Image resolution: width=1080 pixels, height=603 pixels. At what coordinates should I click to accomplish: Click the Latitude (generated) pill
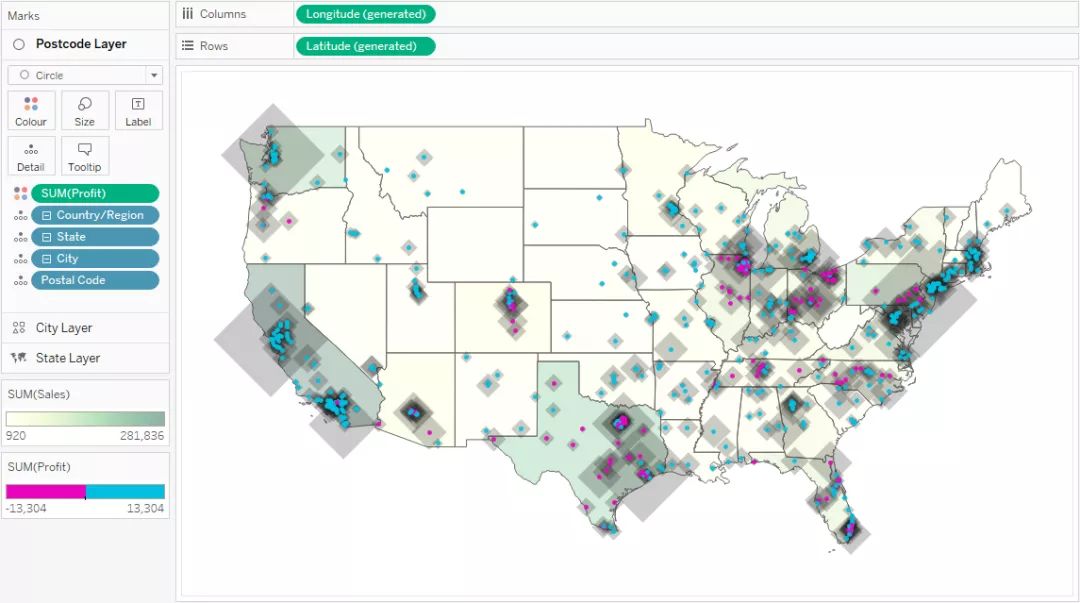(x=366, y=46)
